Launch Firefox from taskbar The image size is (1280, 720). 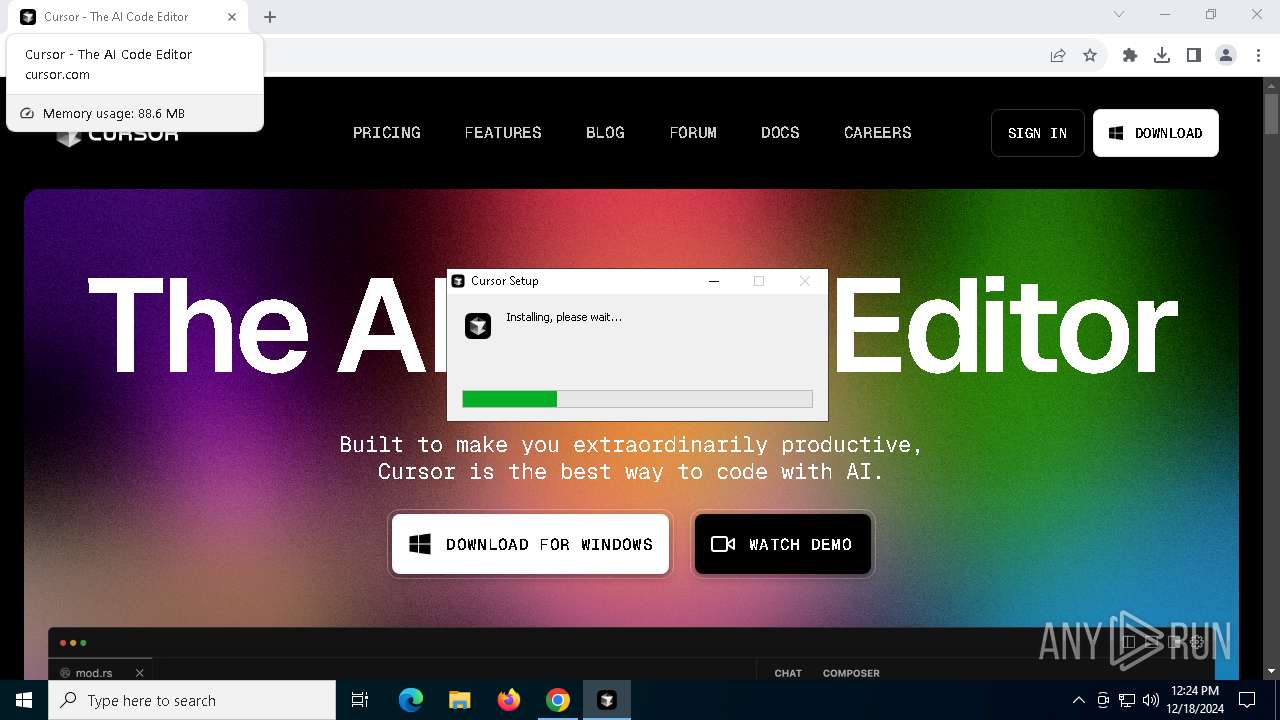pyautogui.click(x=509, y=700)
